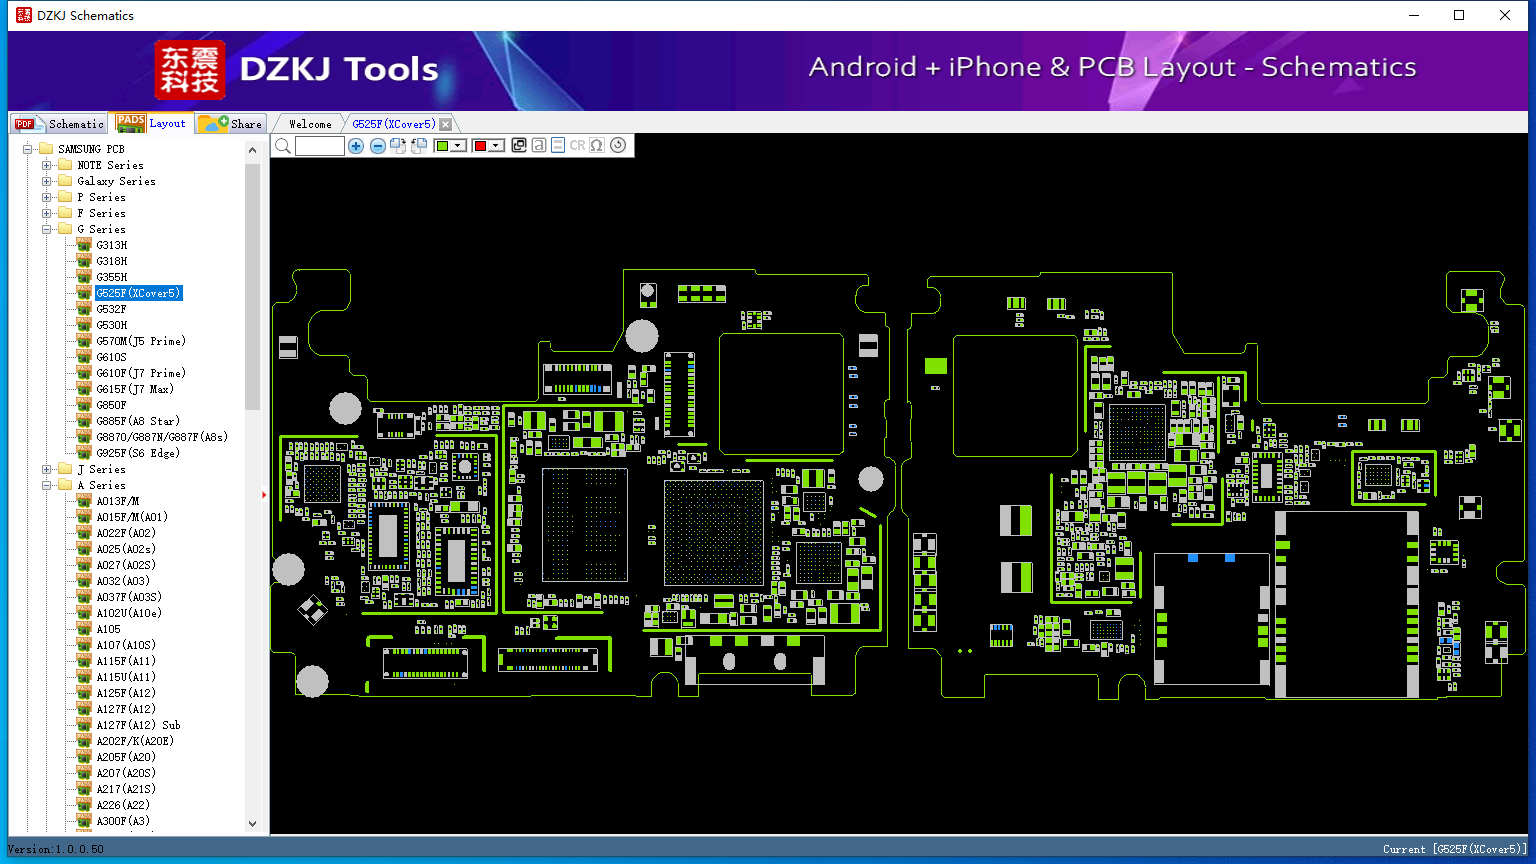
Task: Click the PADS icon beside G610S
Action: tap(84, 357)
